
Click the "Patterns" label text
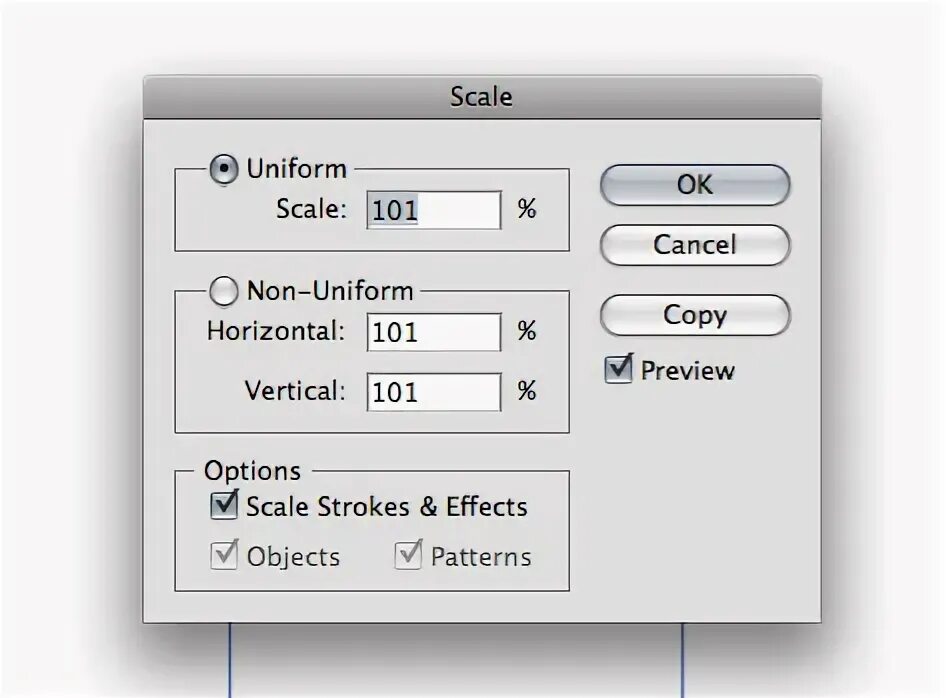pos(481,557)
